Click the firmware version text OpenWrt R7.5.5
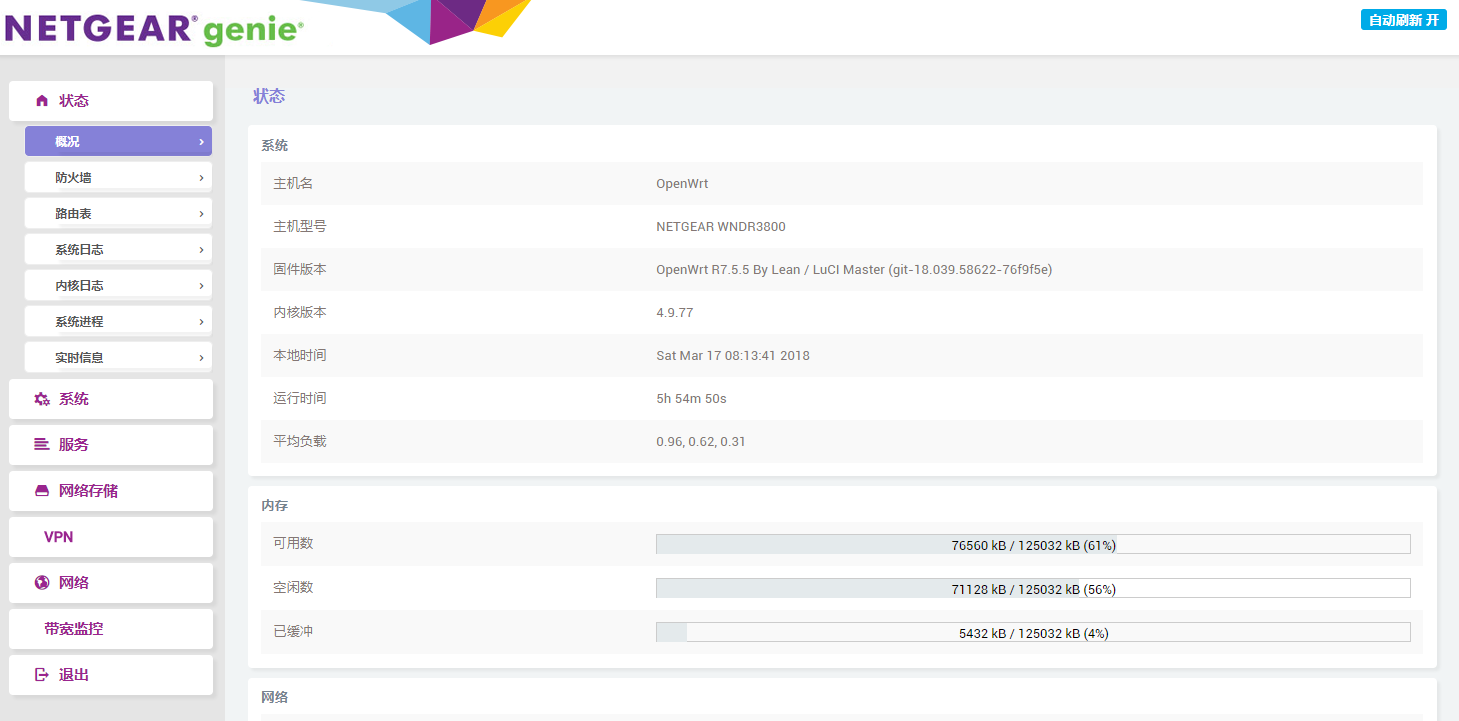Viewport: 1459px width, 721px height. (854, 270)
